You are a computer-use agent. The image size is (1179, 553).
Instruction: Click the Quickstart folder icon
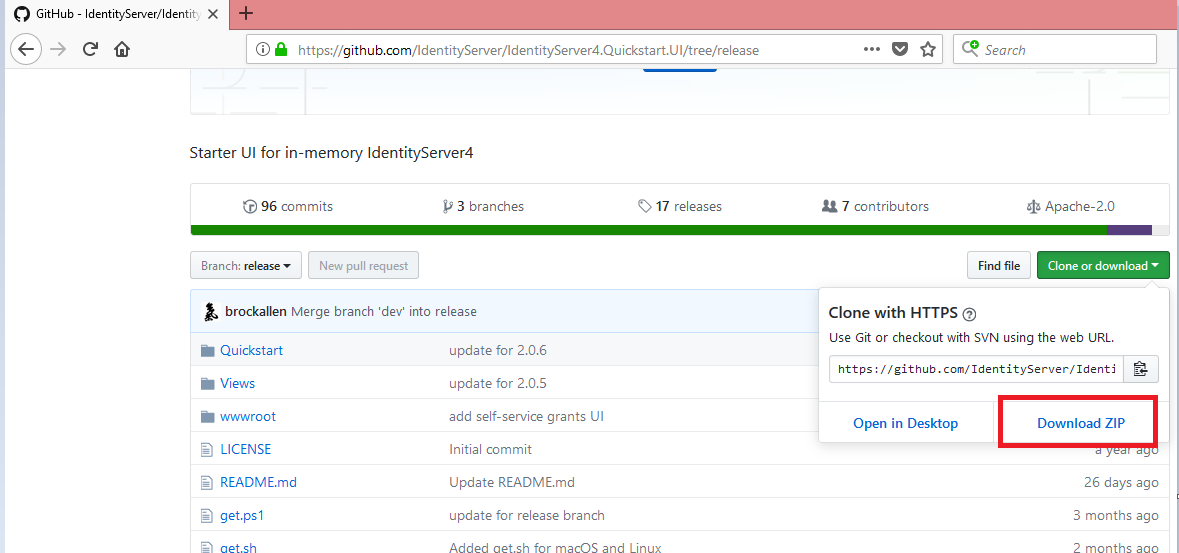208,351
